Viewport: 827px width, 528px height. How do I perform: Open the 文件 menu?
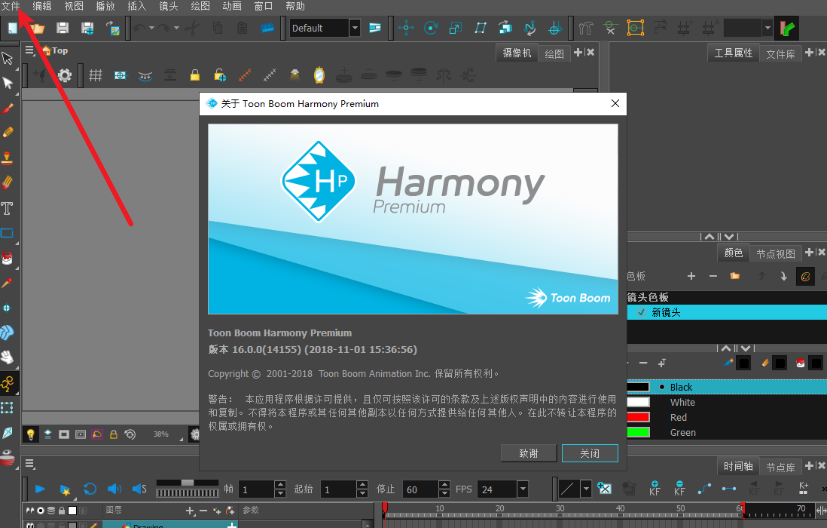point(11,6)
